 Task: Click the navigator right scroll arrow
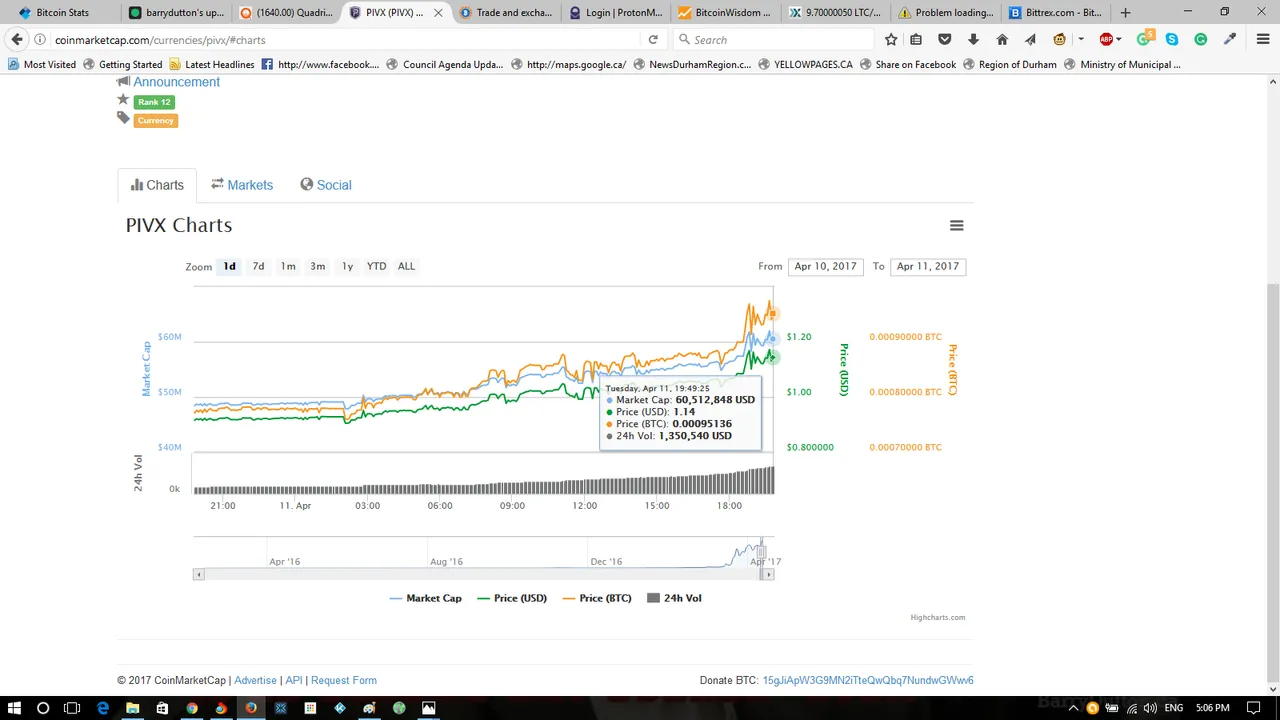pyautogui.click(x=769, y=574)
